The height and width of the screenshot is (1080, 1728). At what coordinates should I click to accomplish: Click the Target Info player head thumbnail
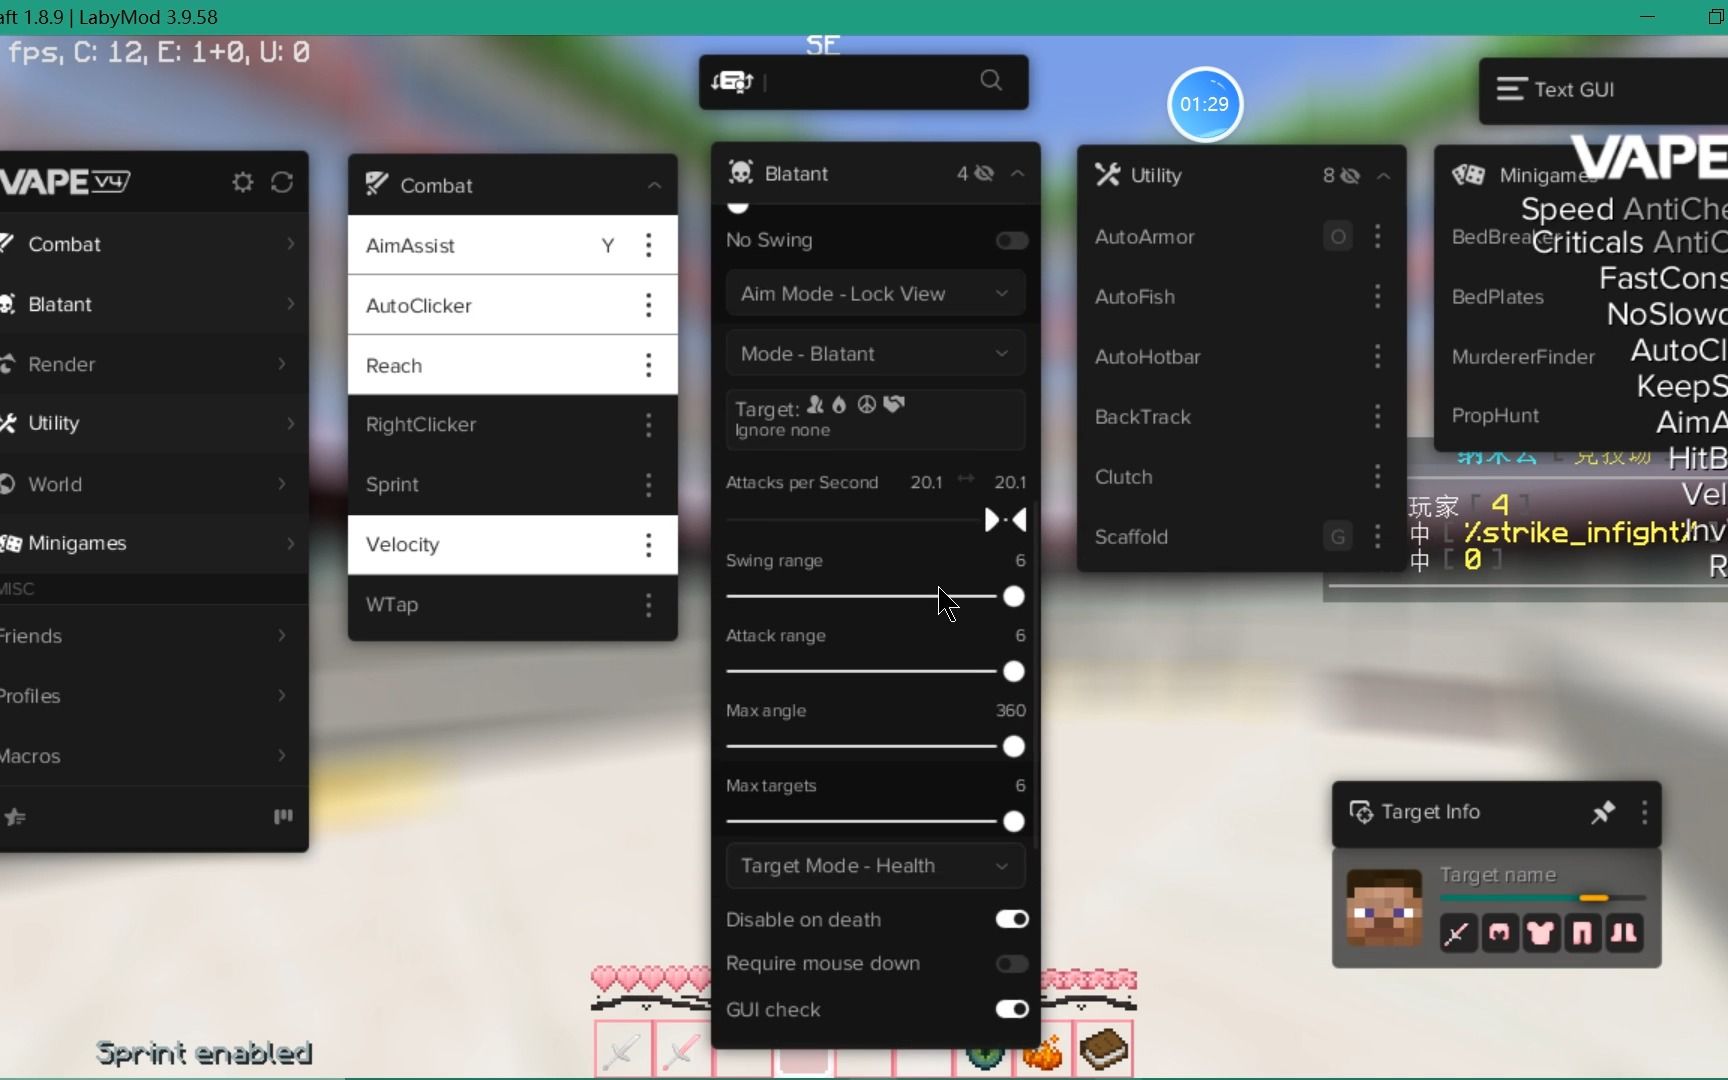click(x=1384, y=909)
